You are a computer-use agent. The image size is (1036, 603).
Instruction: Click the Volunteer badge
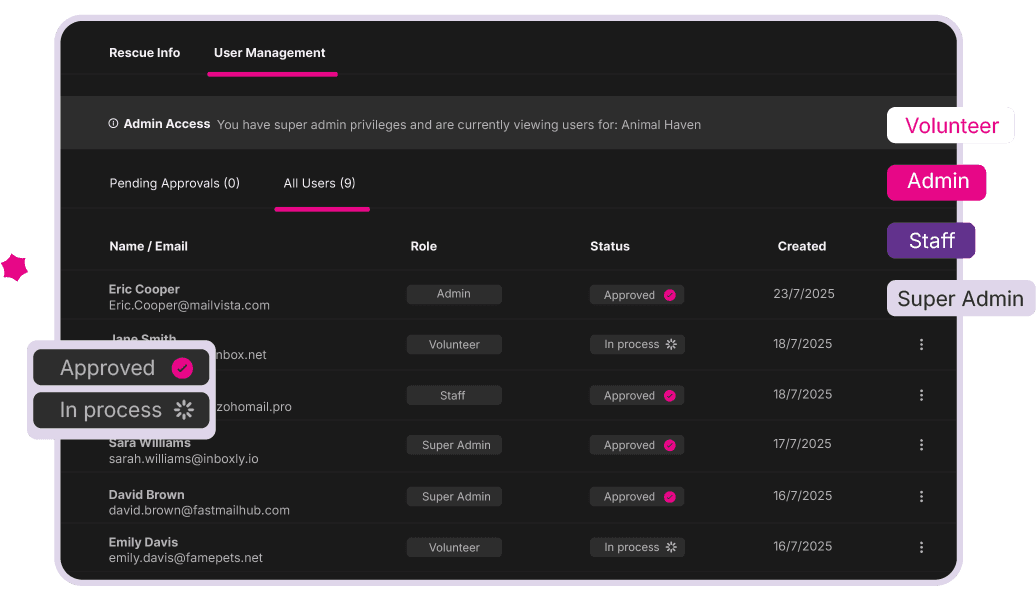[950, 125]
